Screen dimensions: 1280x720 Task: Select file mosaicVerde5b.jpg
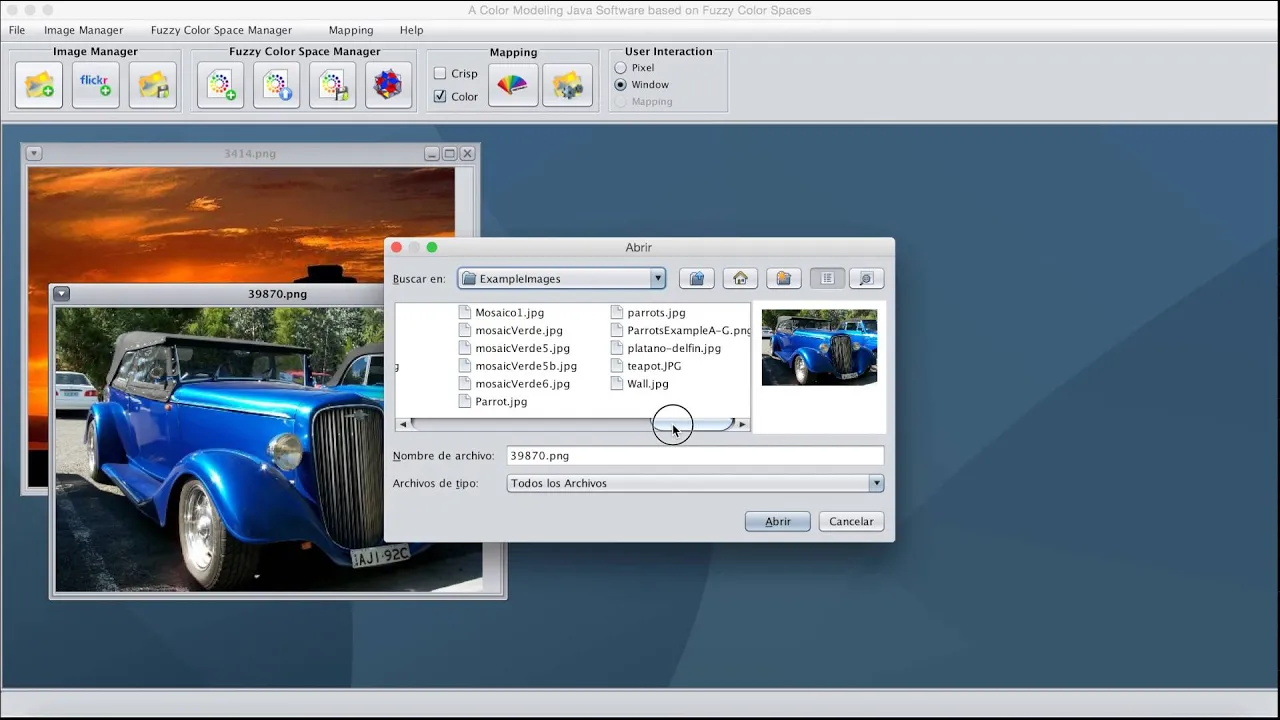tap(518, 366)
